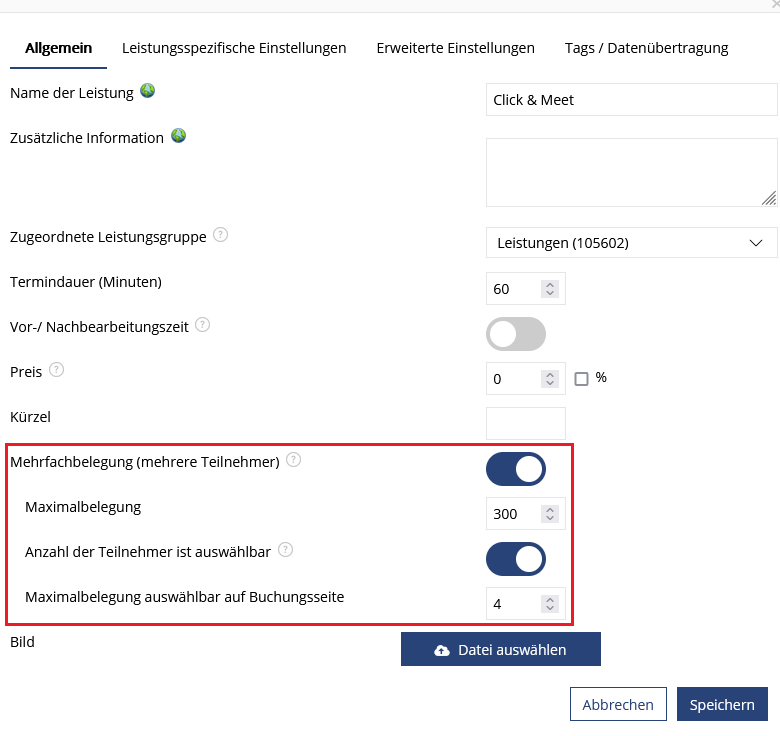
Task: Go to Tags / Datenübertragung tab
Action: click(x=647, y=48)
